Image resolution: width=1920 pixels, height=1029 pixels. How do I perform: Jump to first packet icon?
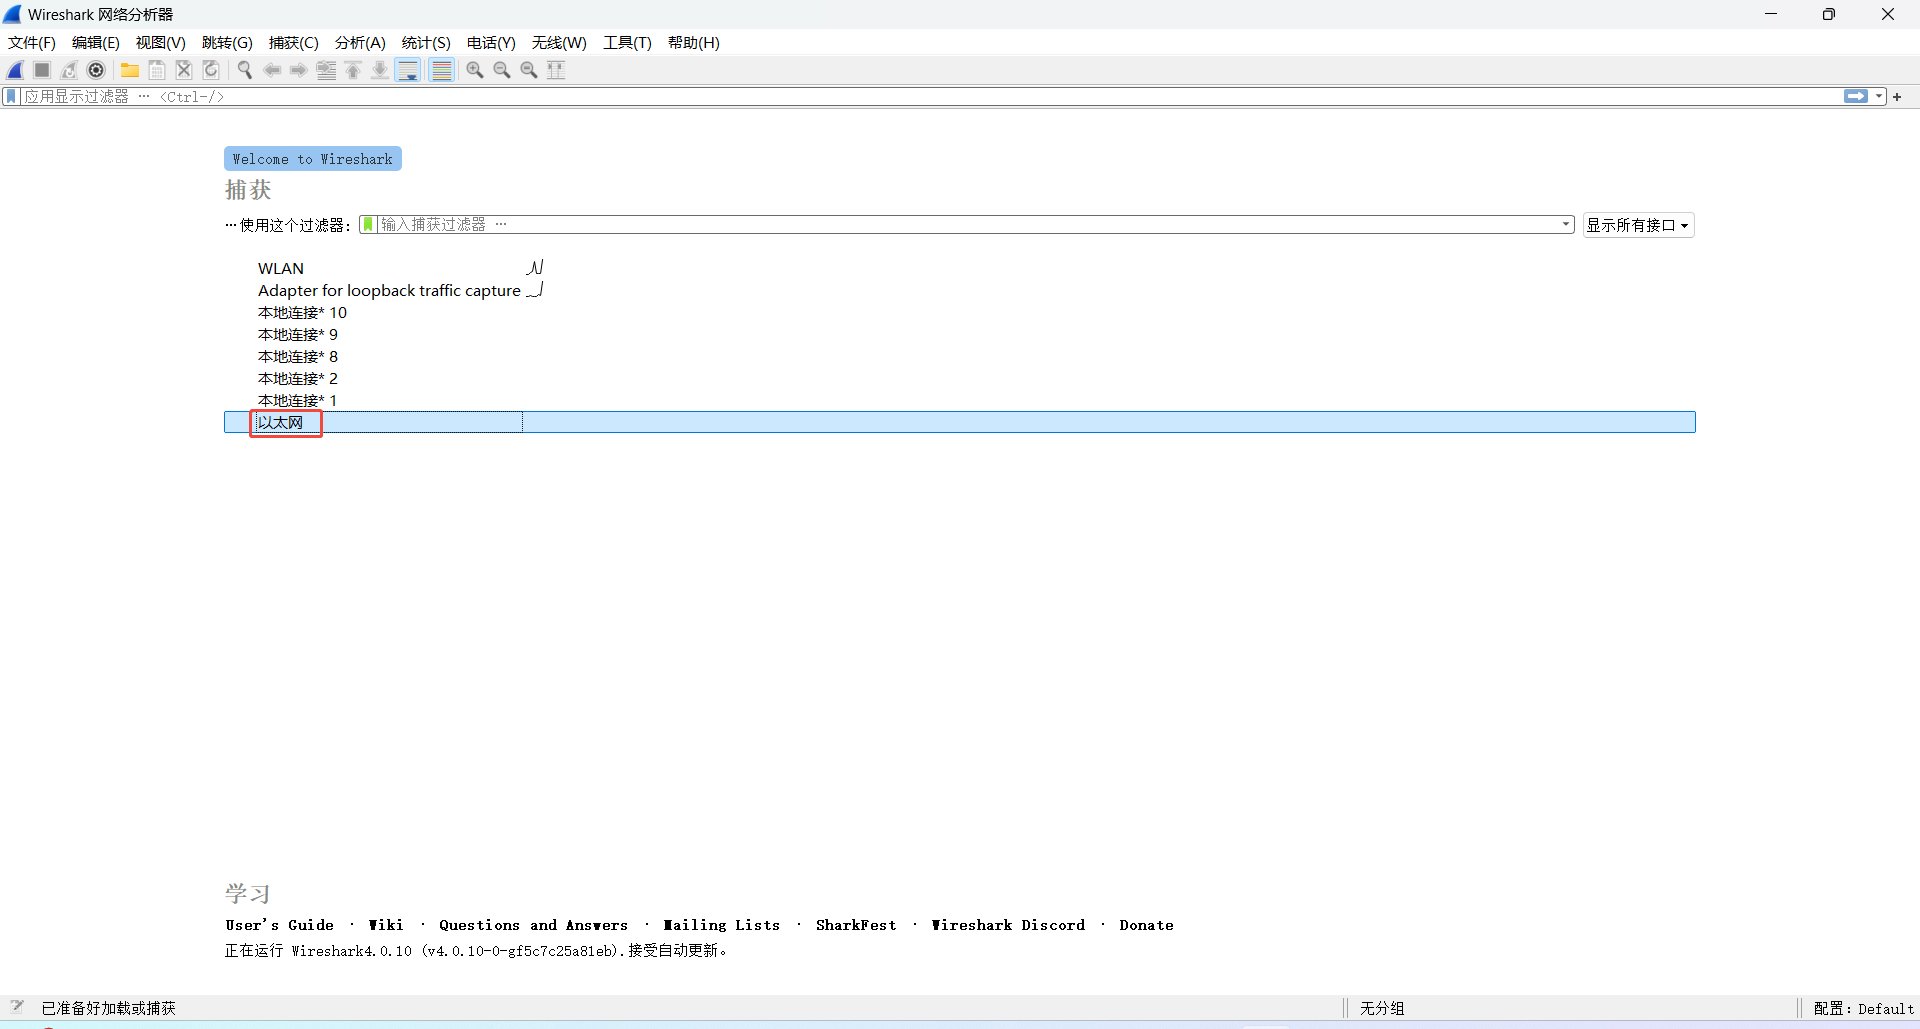353,70
